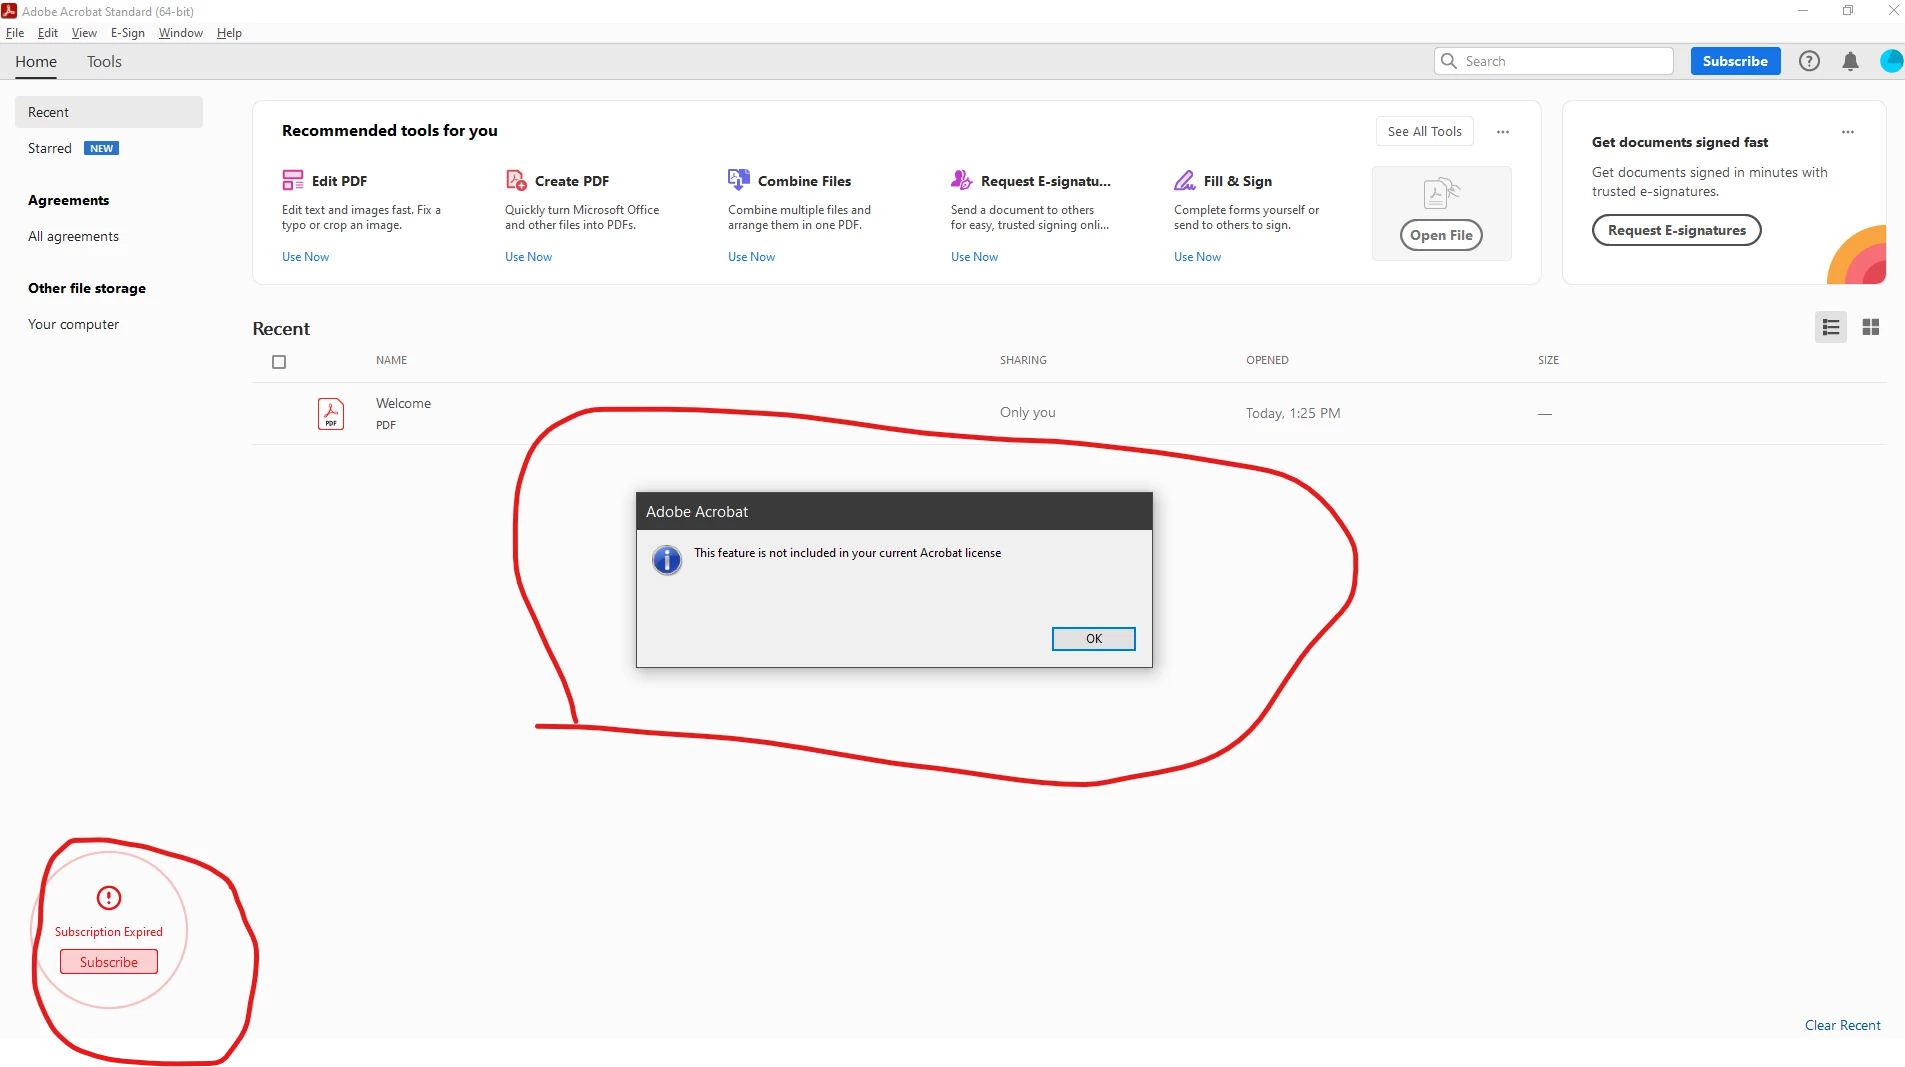Image resolution: width=1905 pixels, height=1067 pixels.
Task: Open All agreements in the sidebar
Action: (73, 236)
